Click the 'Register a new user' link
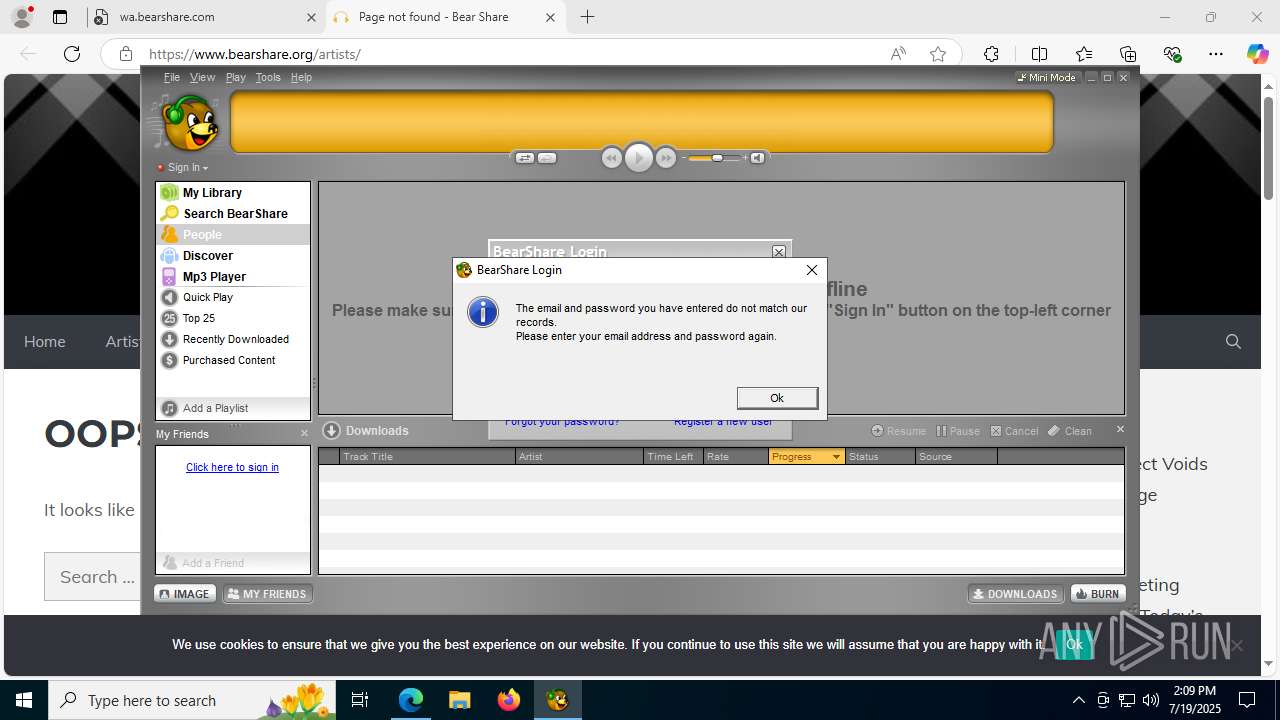1280x720 pixels. pos(723,423)
